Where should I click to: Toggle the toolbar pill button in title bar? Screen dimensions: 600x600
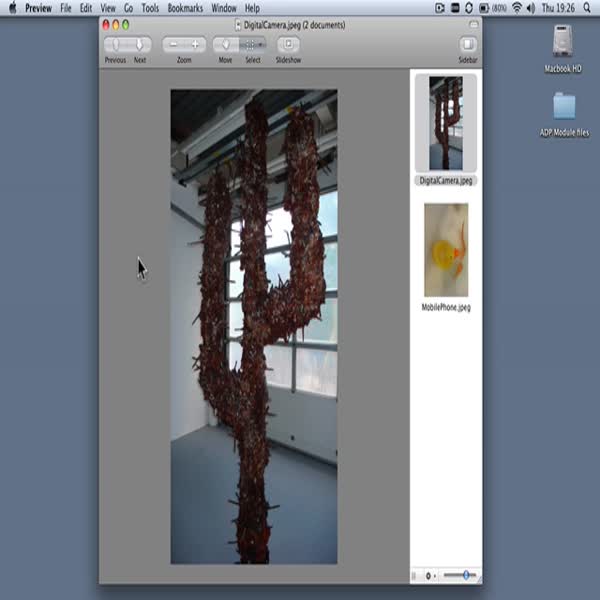pos(474,24)
